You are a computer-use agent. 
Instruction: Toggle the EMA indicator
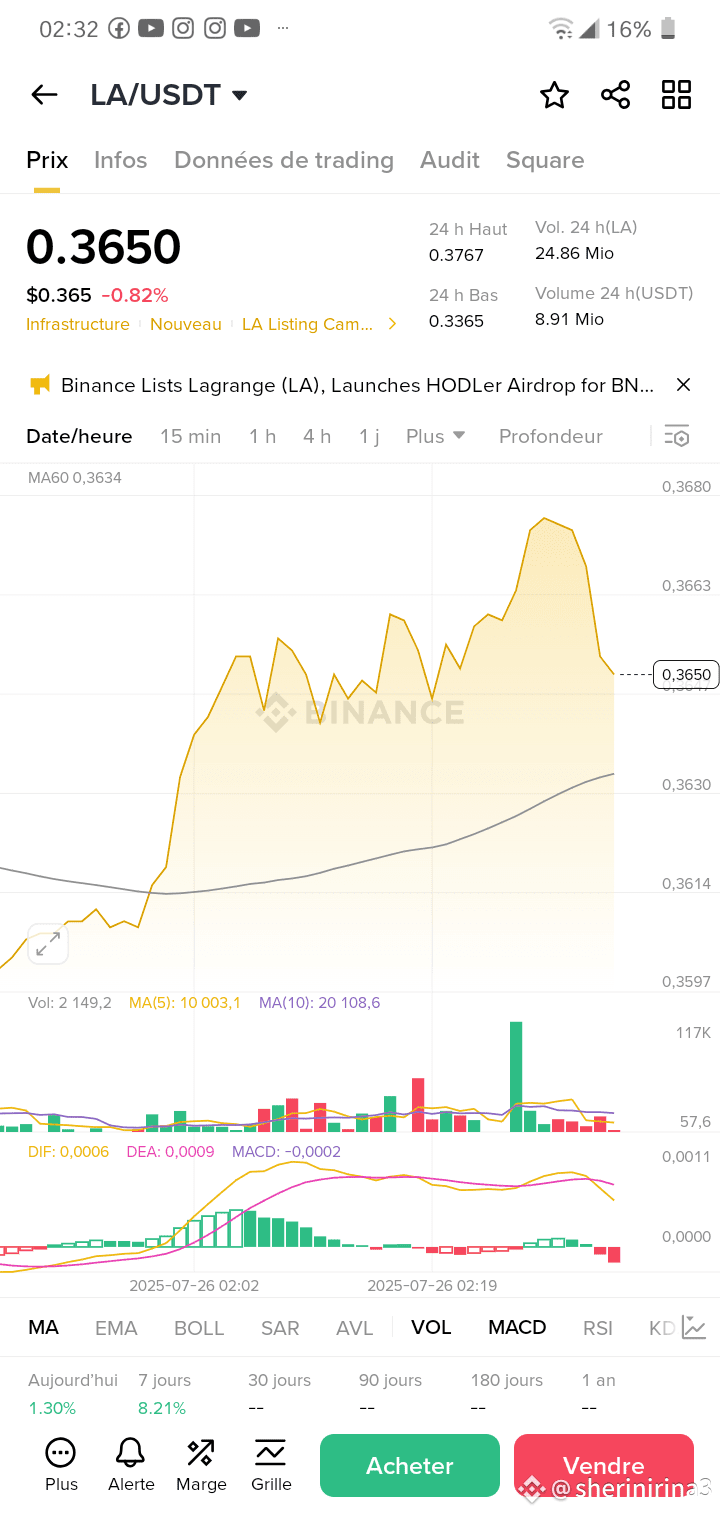pyautogui.click(x=116, y=1328)
